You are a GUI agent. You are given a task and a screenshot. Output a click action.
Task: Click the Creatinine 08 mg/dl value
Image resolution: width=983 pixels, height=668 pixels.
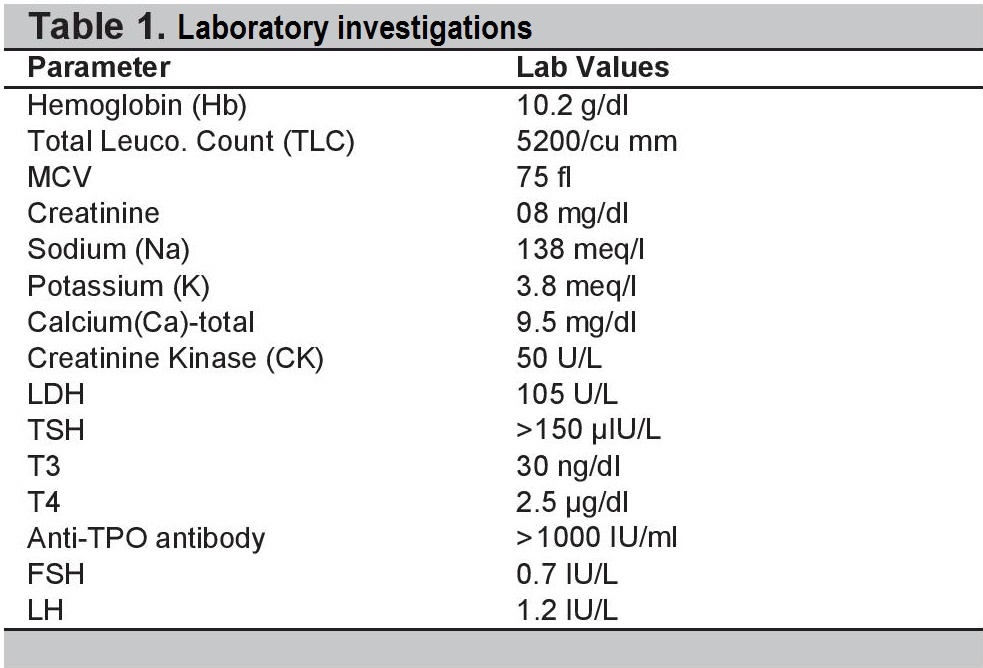click(572, 214)
